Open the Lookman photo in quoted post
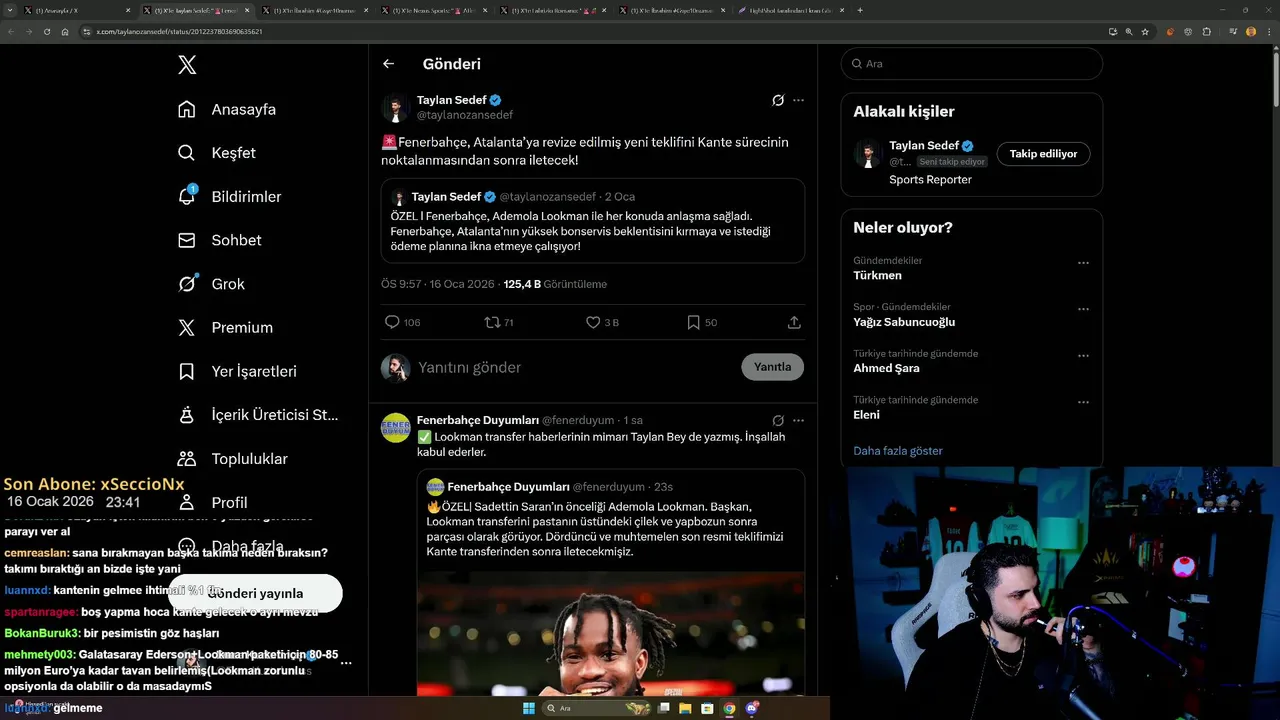The width and height of the screenshot is (1280, 720). tap(611, 634)
